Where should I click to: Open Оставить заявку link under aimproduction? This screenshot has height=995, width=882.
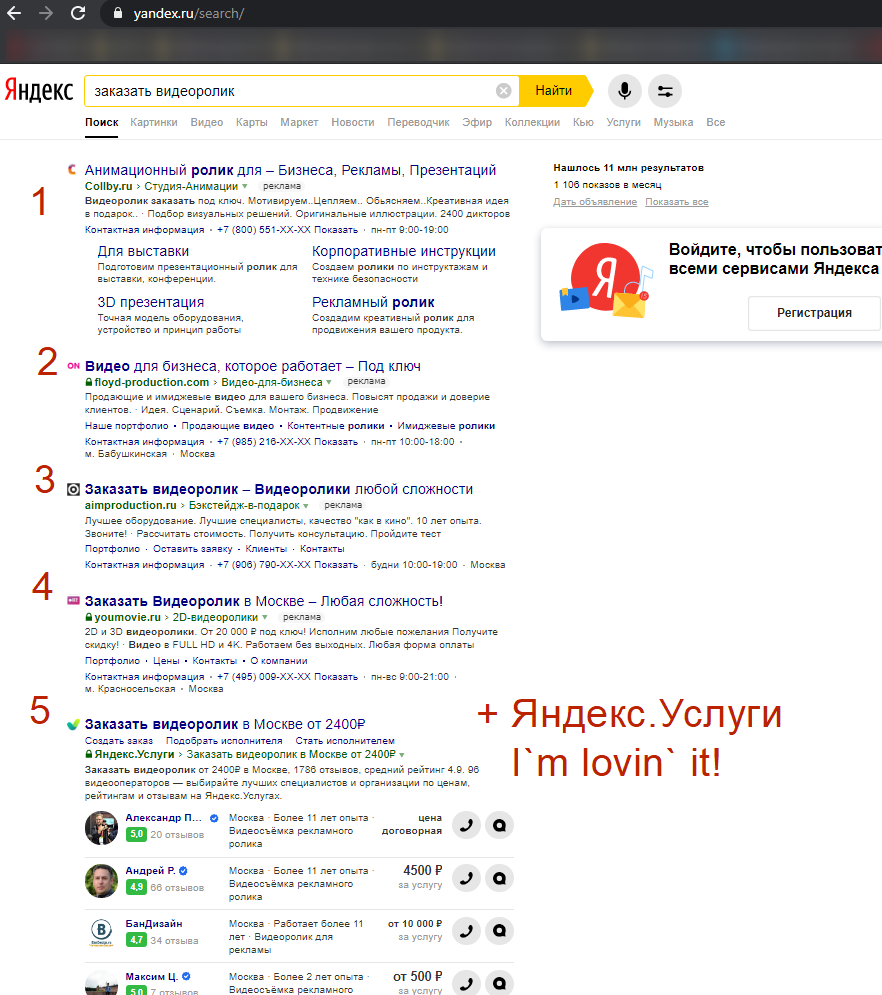coord(193,549)
